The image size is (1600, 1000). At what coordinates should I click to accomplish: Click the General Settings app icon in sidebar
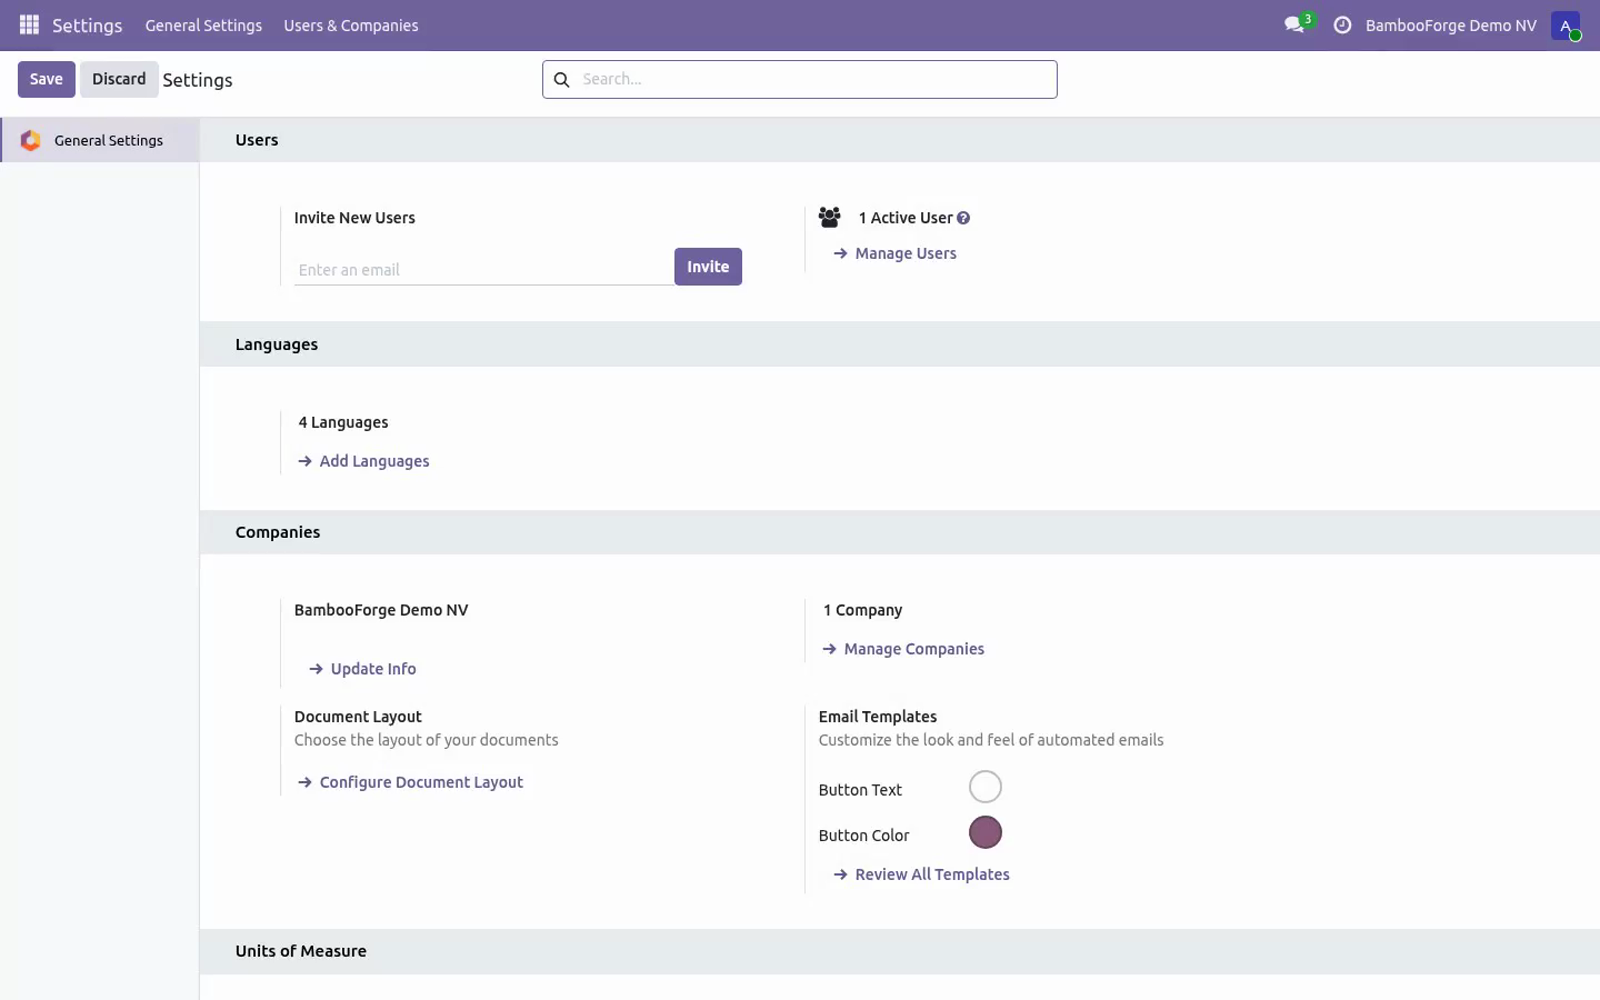pos(31,140)
